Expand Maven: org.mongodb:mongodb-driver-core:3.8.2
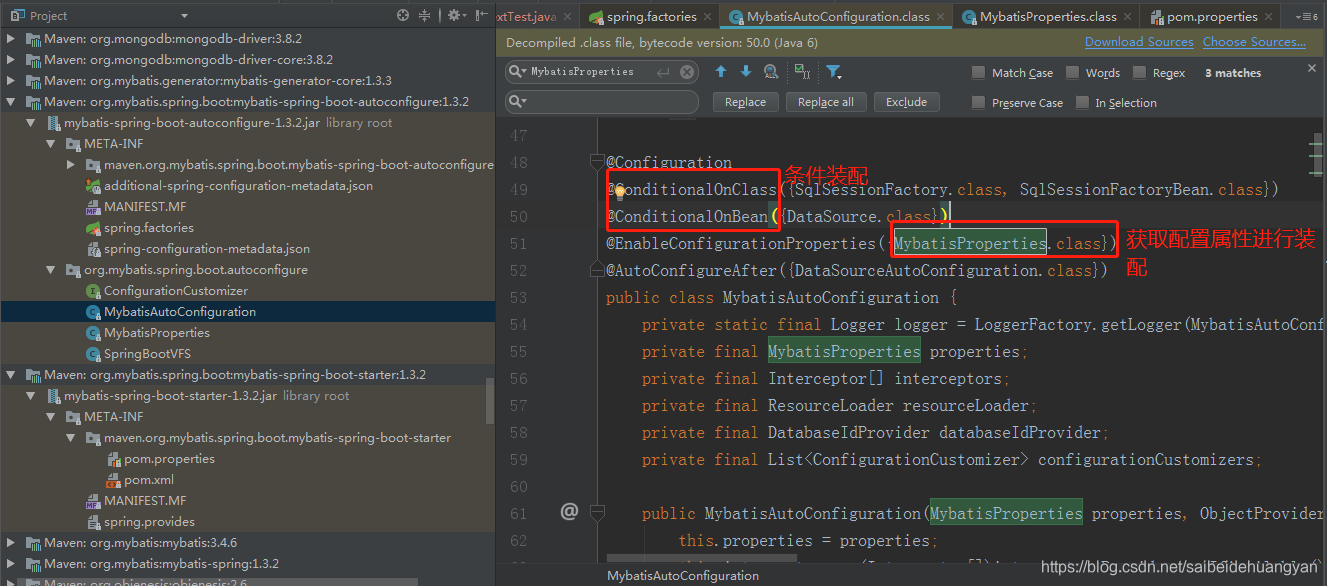This screenshot has width=1327, height=586. (11, 59)
